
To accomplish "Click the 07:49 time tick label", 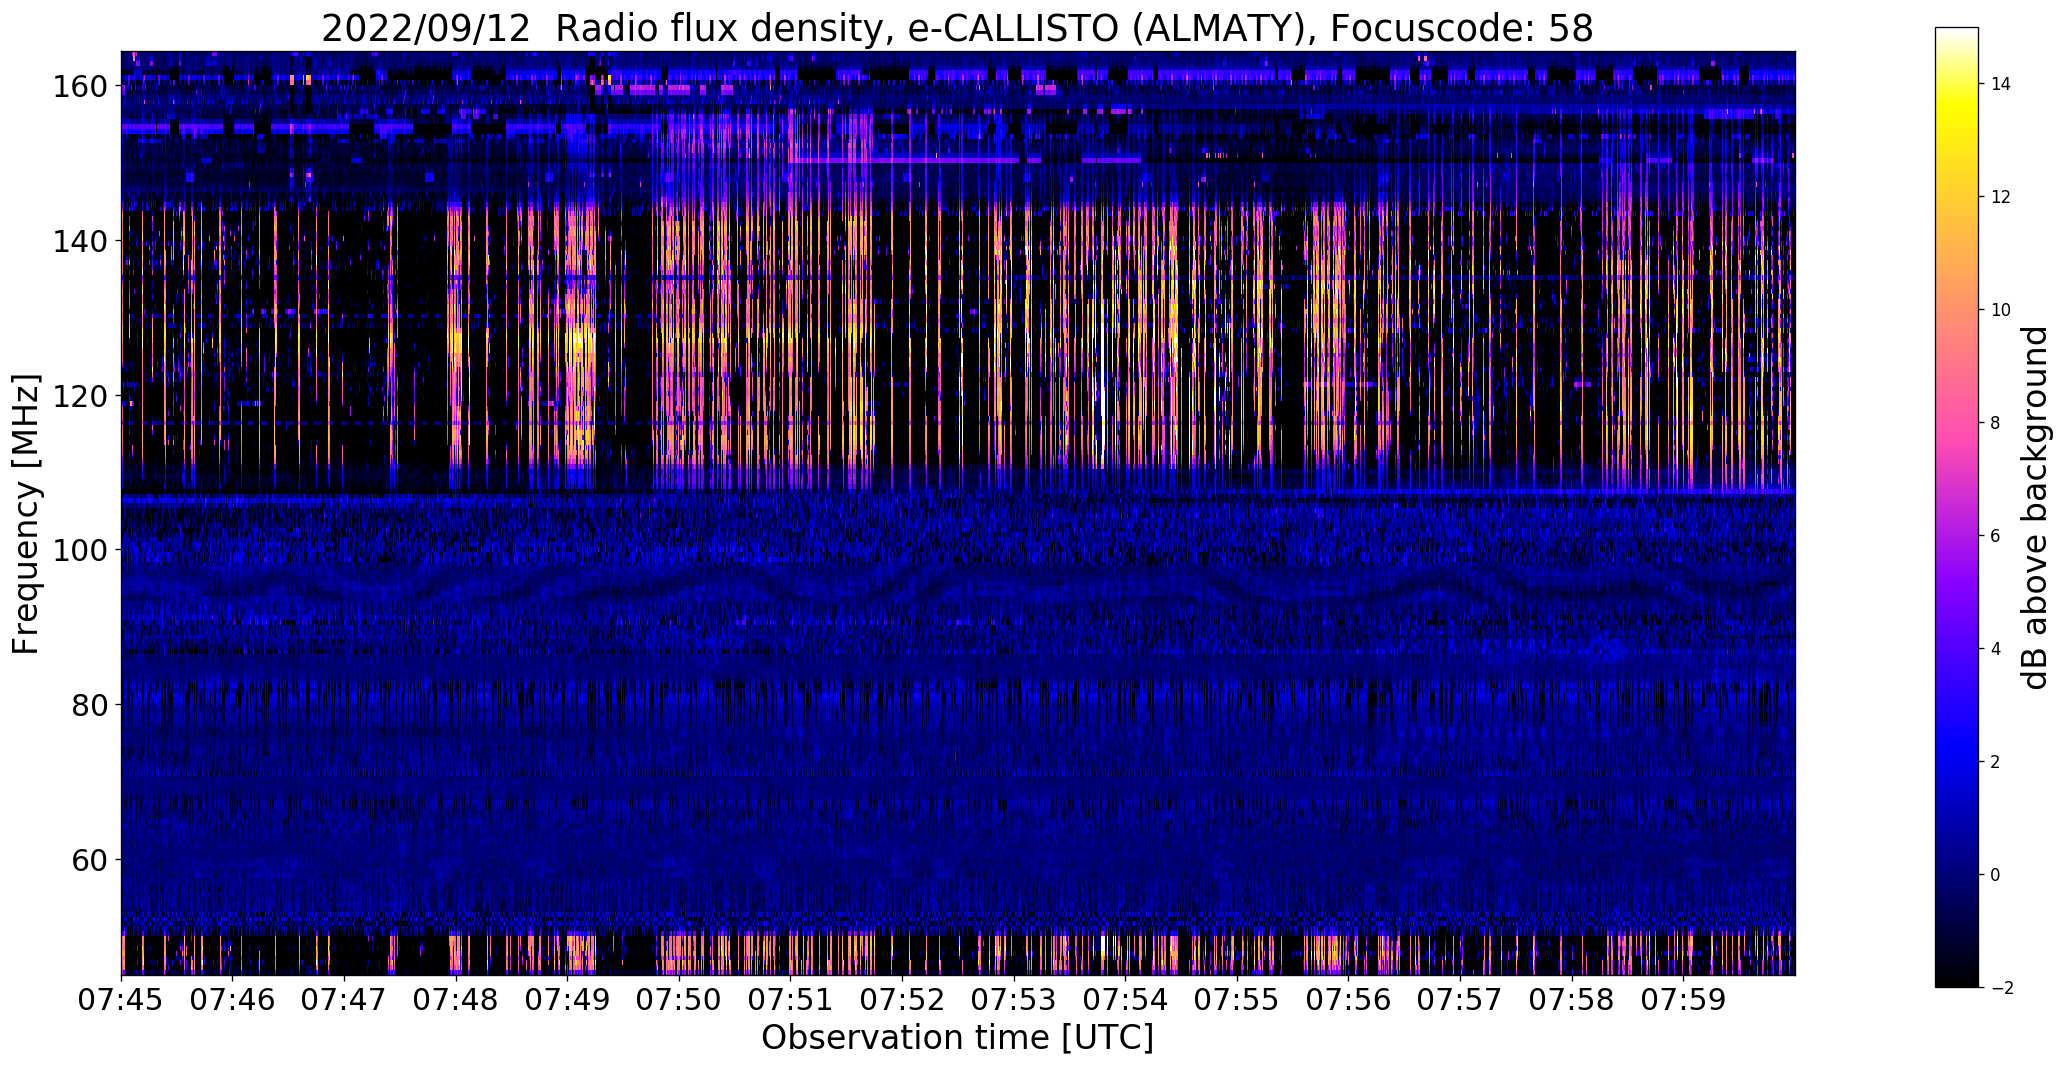I will pyautogui.click(x=567, y=1000).
